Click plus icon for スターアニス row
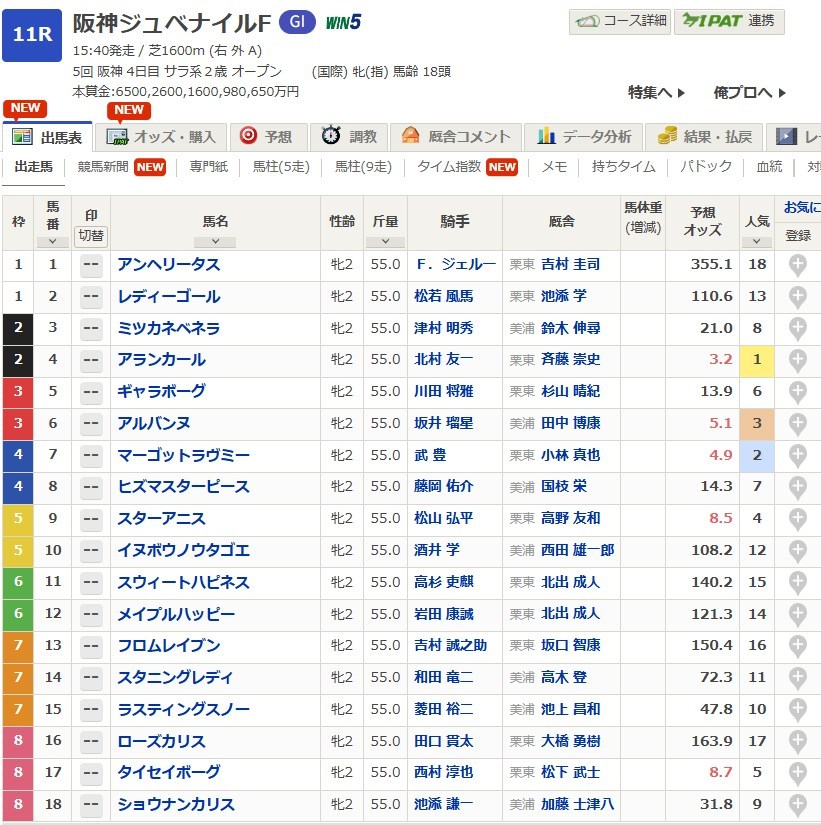The image size is (821, 825). (x=797, y=519)
